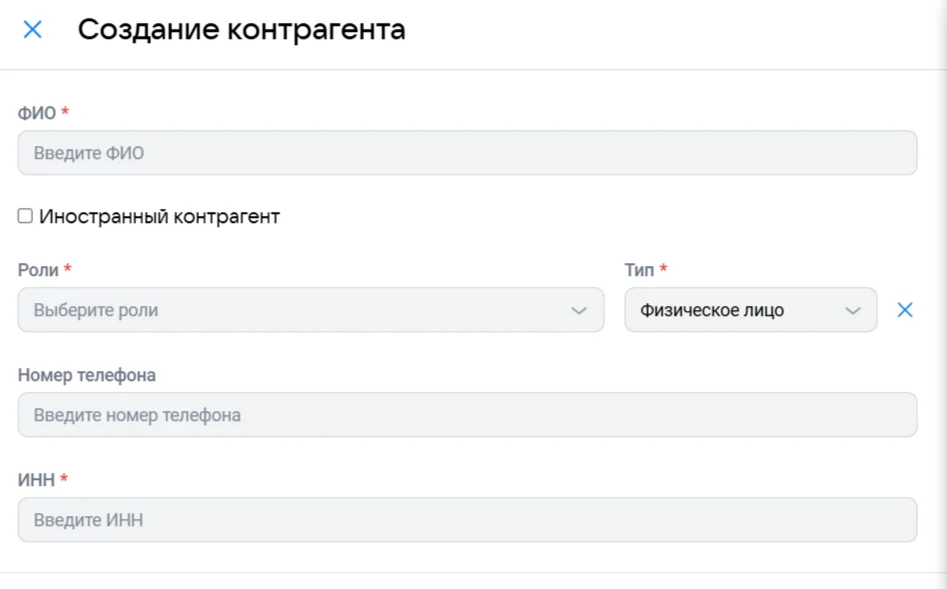Image resolution: width=947 pixels, height=589 pixels.
Task: Open the Физическое лицо type dropdown
Action: [x=740, y=310]
